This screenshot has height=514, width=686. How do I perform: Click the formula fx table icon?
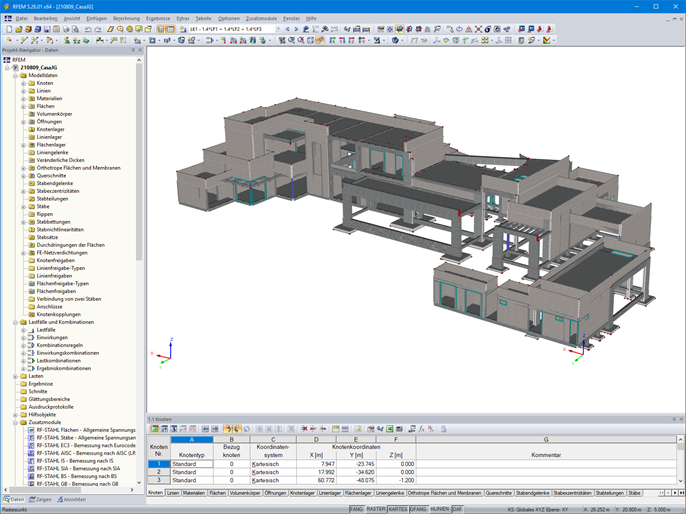point(421,429)
